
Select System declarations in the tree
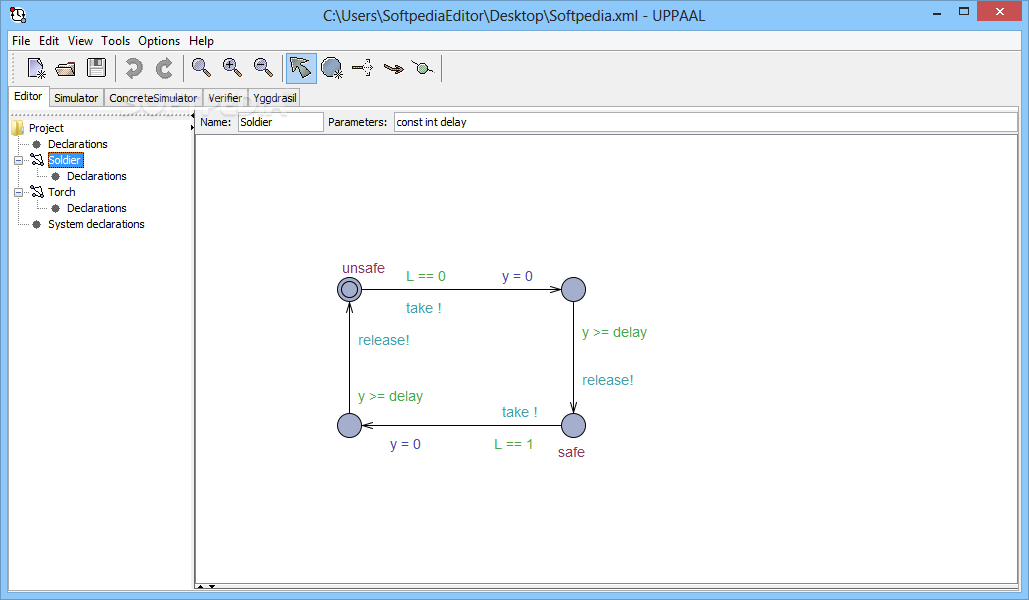[96, 224]
